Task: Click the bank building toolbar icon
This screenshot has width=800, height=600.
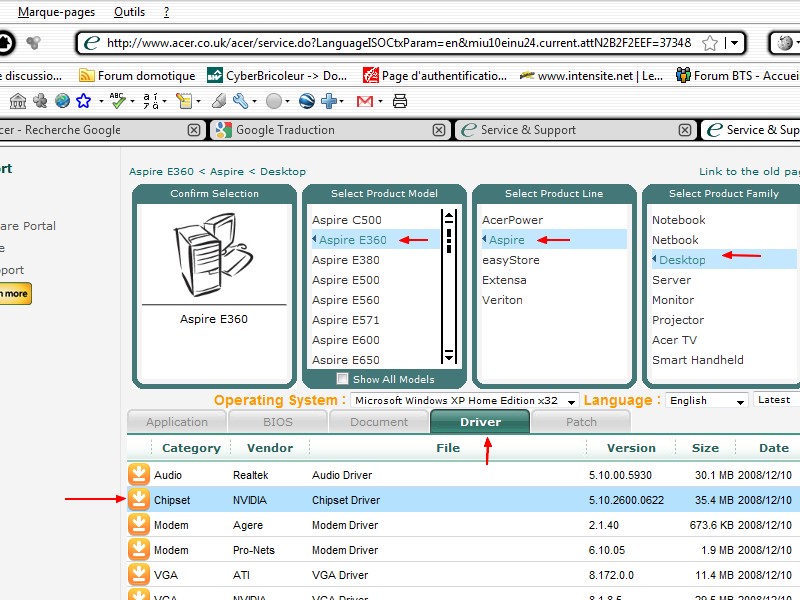Action: [18, 101]
